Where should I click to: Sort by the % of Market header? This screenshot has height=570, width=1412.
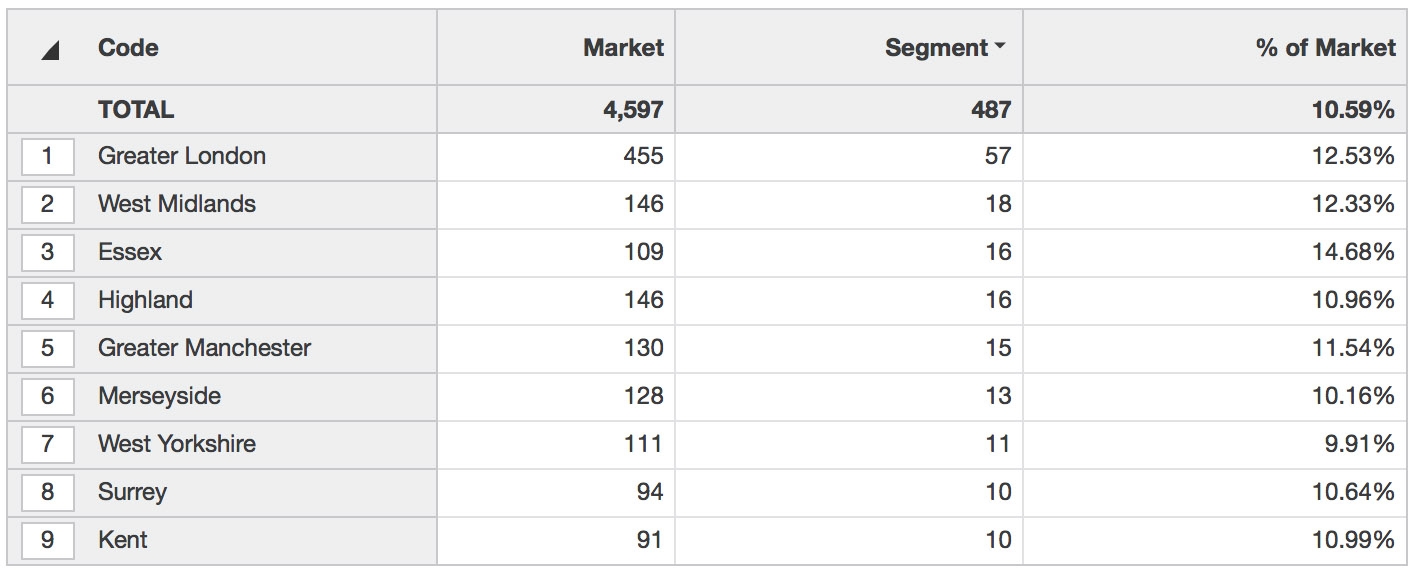[x=1325, y=48]
